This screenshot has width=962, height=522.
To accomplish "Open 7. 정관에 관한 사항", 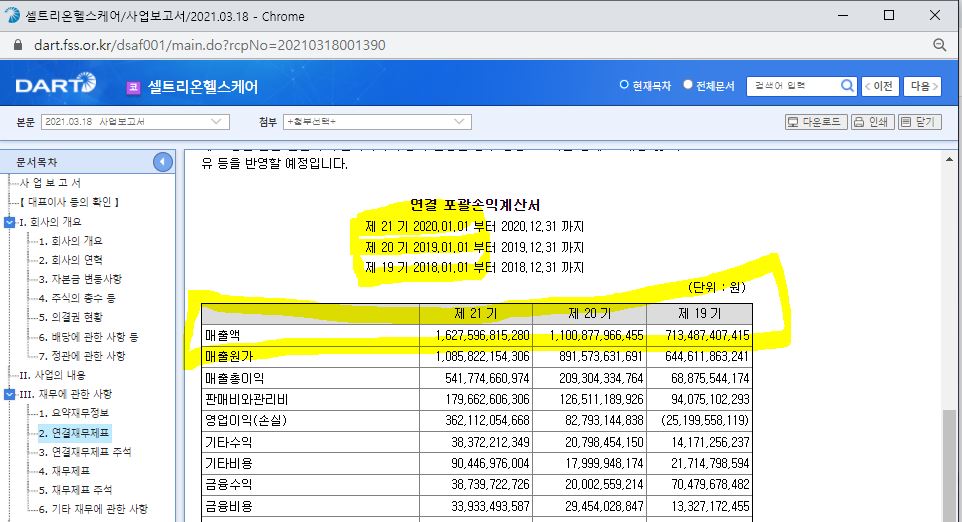I will point(82,356).
